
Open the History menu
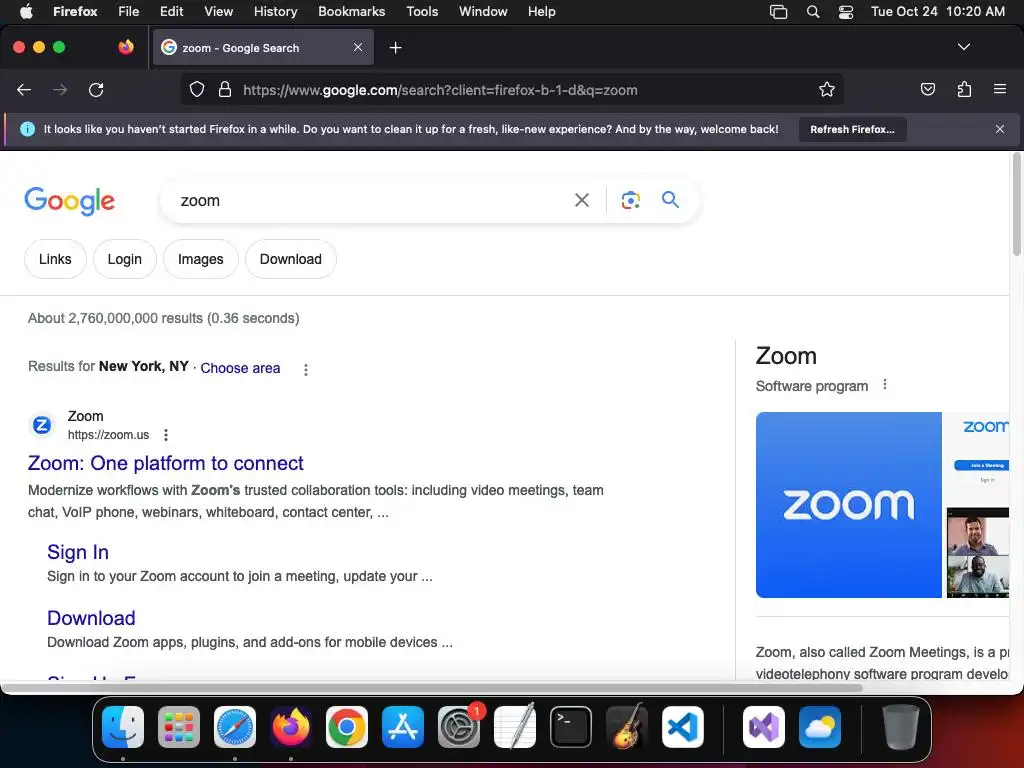(x=276, y=12)
